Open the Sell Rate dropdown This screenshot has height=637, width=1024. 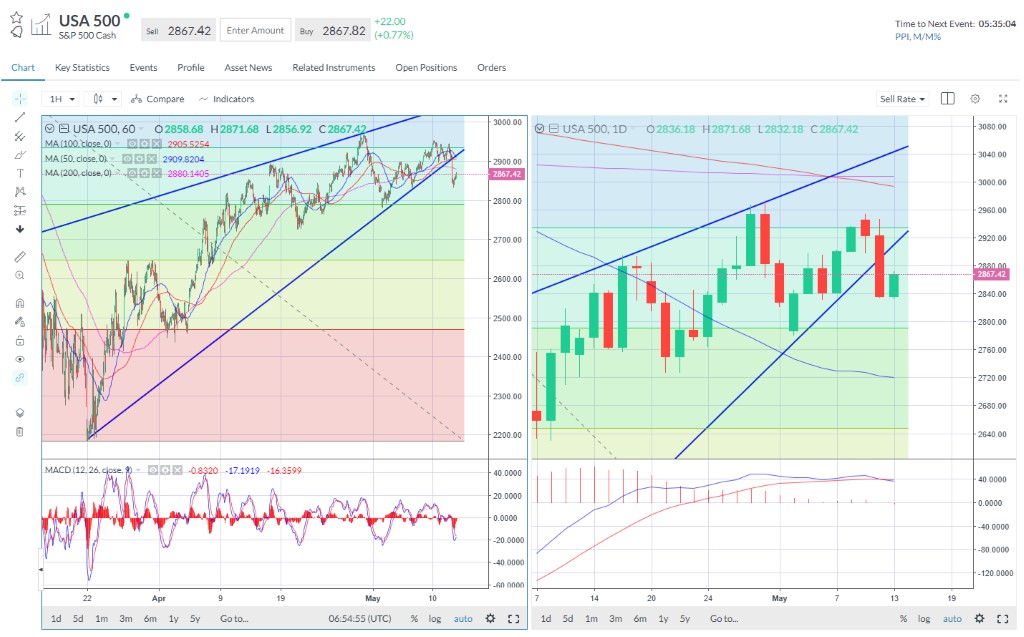point(902,99)
